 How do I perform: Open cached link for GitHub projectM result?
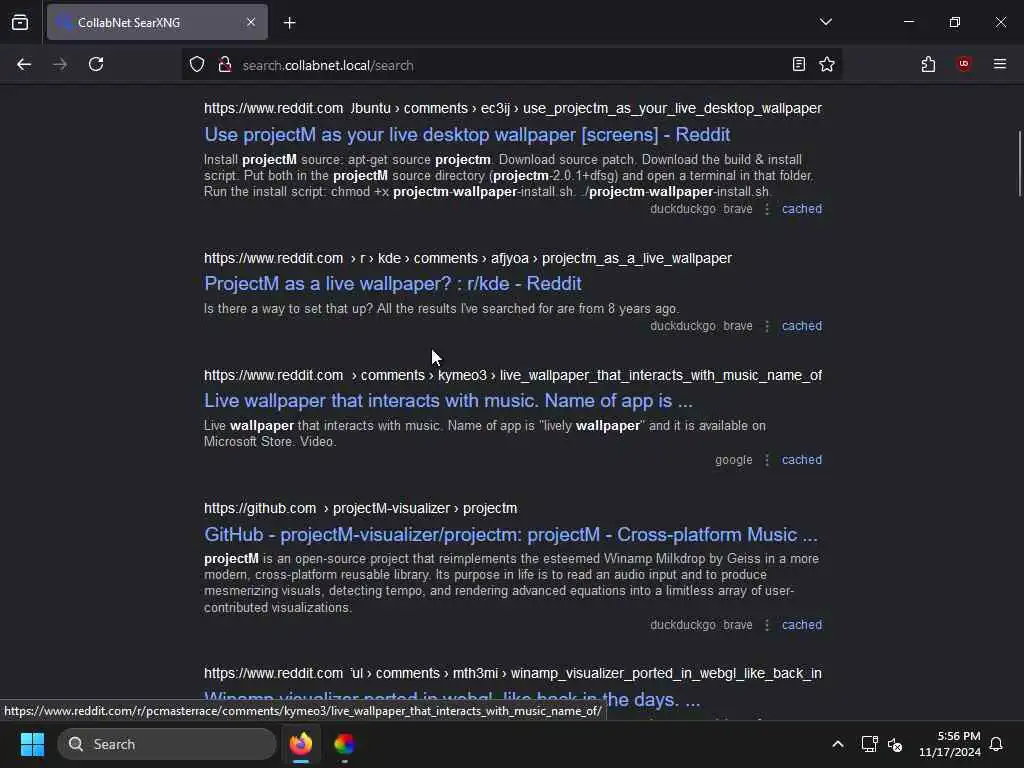coord(802,625)
